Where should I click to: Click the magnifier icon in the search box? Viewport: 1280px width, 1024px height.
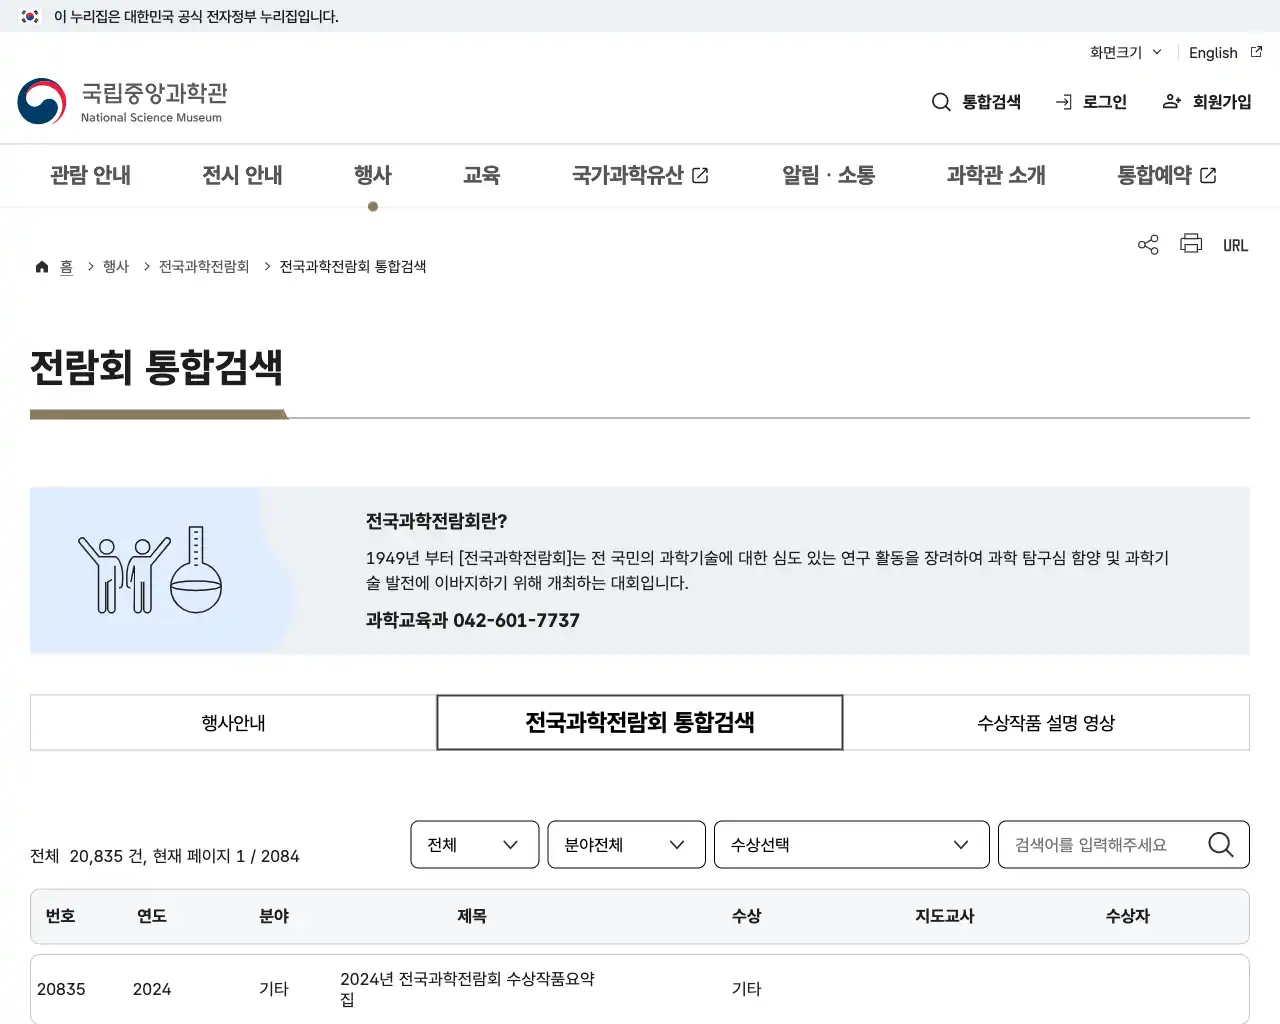[x=1220, y=844]
